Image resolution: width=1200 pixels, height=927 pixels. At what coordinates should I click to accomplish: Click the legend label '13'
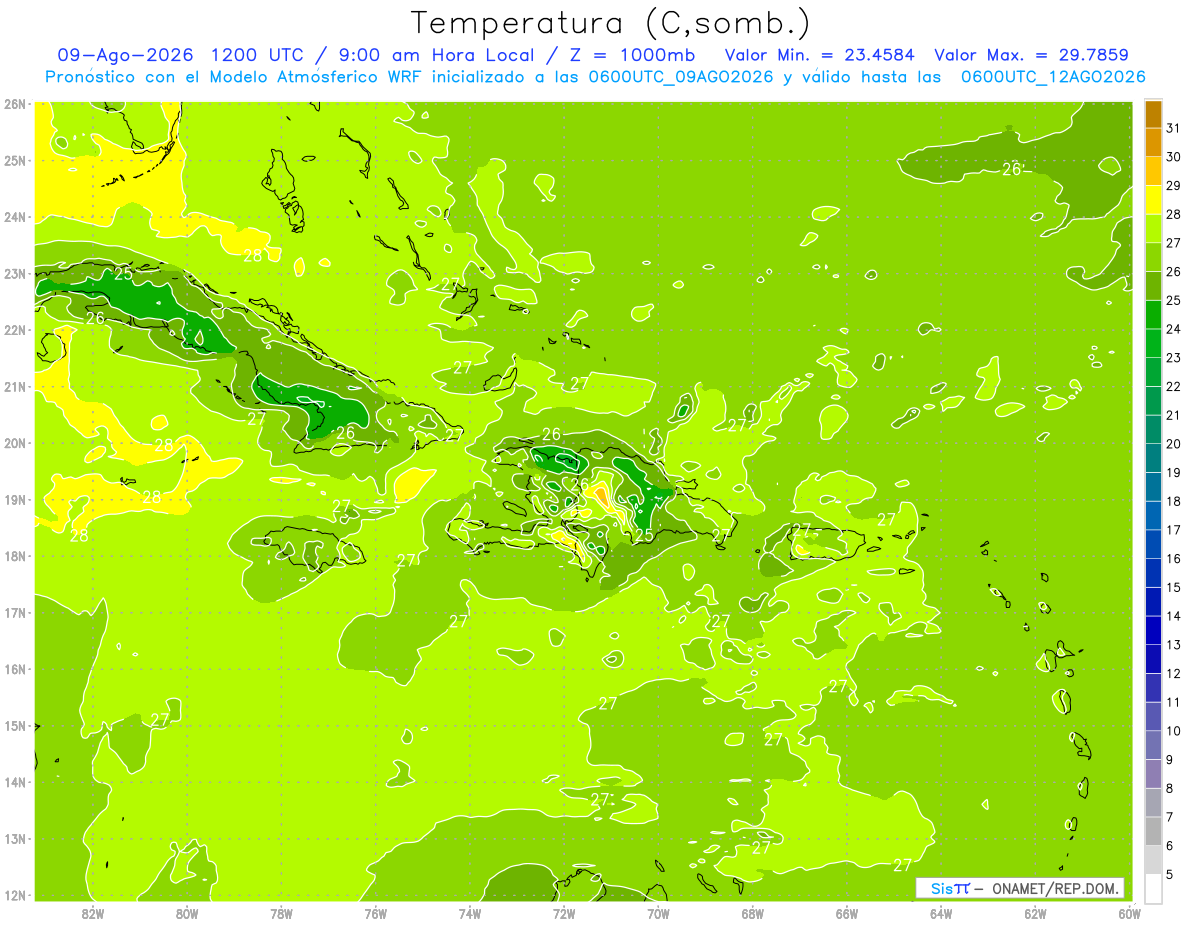[1173, 645]
